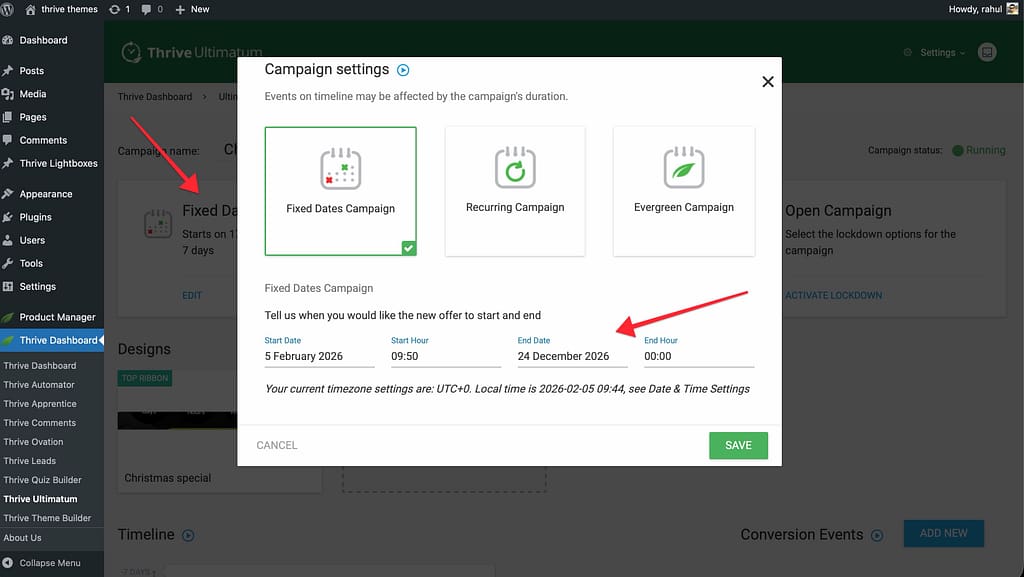Viewport: 1024px width, 577px height.
Task: Play the Timeline help video icon
Action: [188, 535]
